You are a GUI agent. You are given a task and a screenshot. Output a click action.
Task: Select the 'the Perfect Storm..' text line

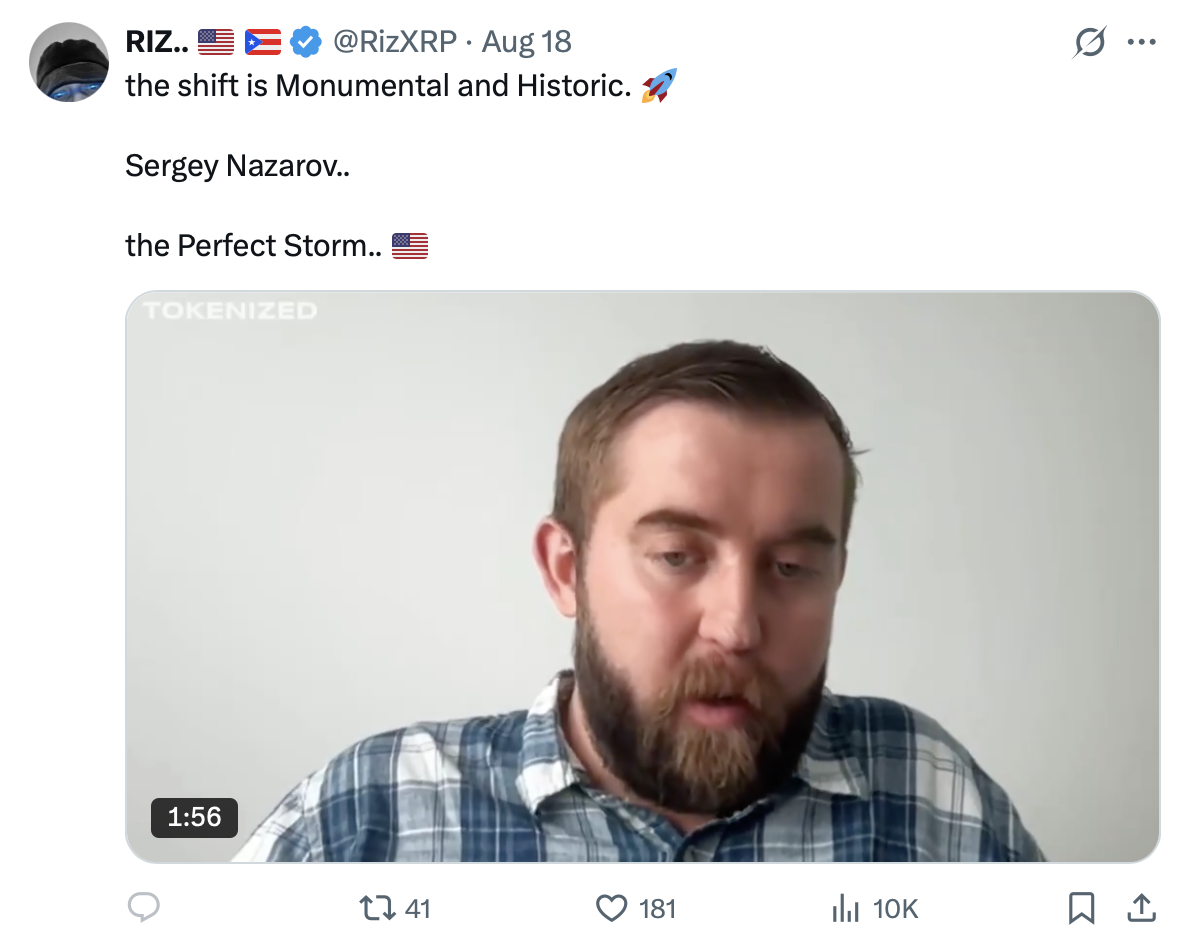[x=254, y=246]
